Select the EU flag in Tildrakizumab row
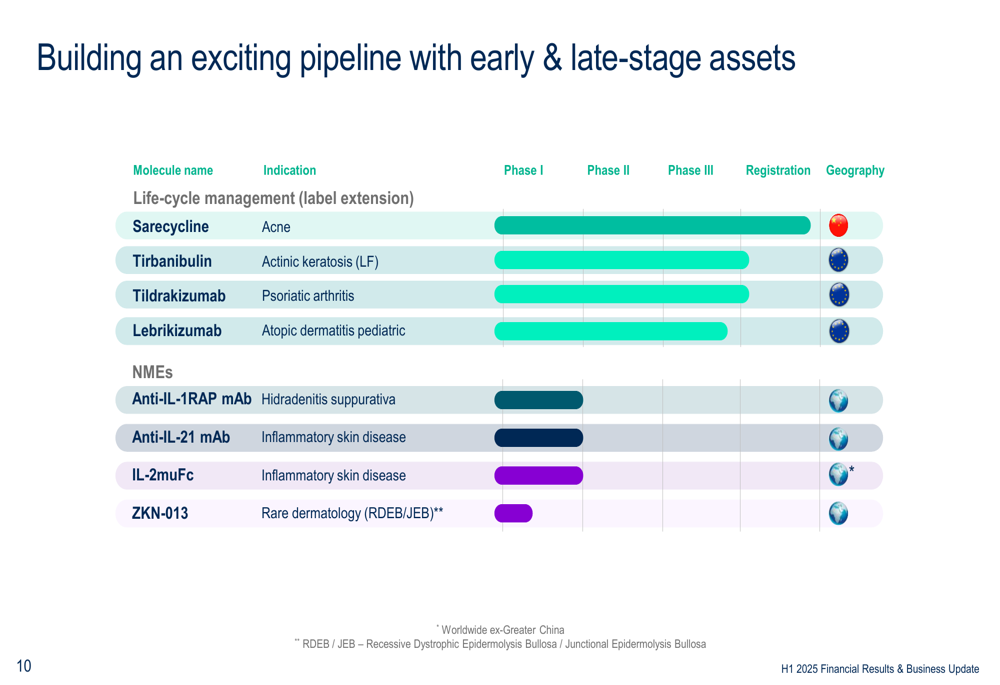The width and height of the screenshot is (1000, 685). [x=839, y=295]
